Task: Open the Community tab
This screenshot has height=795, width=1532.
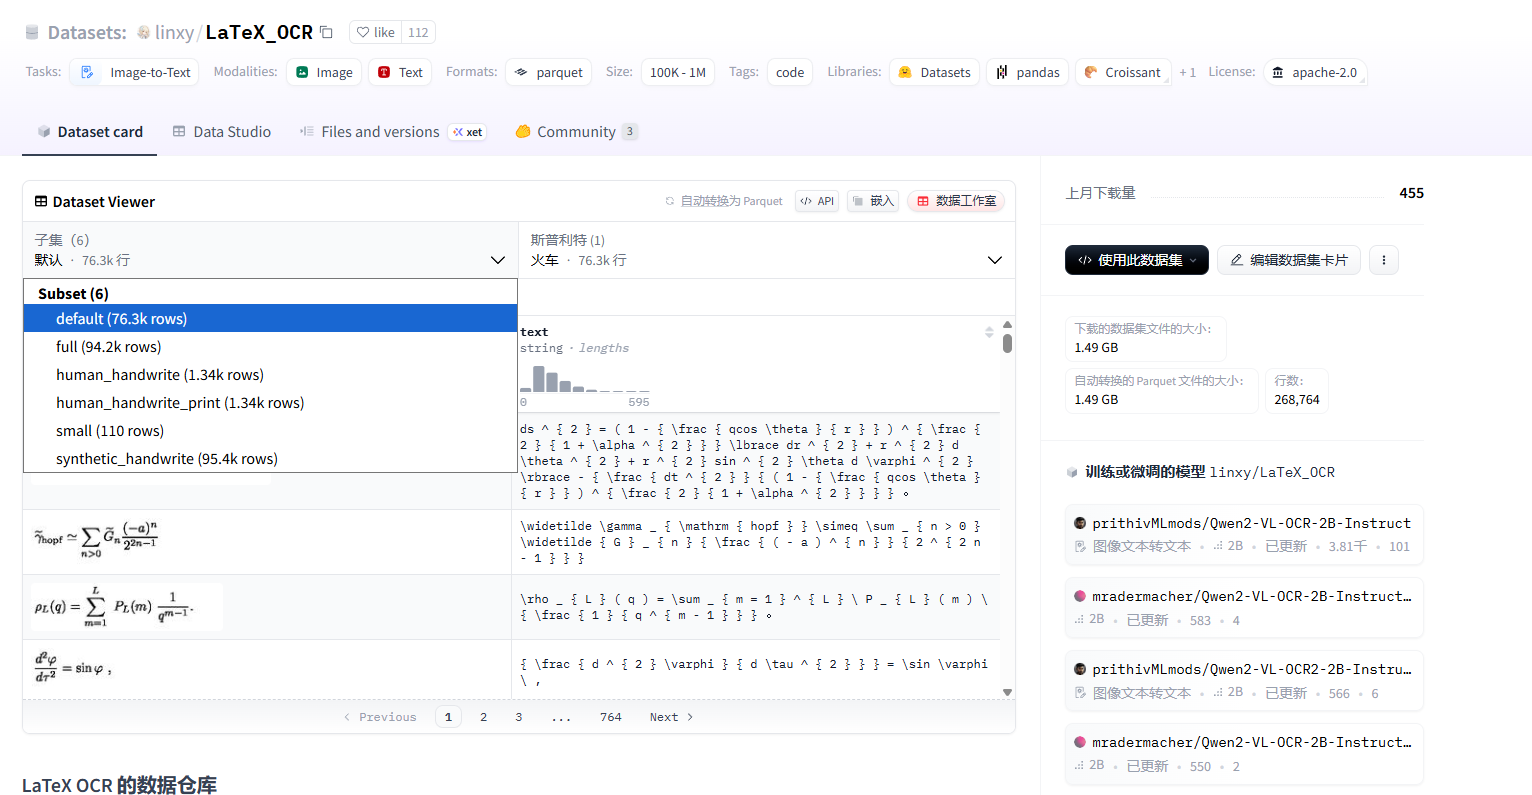Action: pyautogui.click(x=575, y=132)
